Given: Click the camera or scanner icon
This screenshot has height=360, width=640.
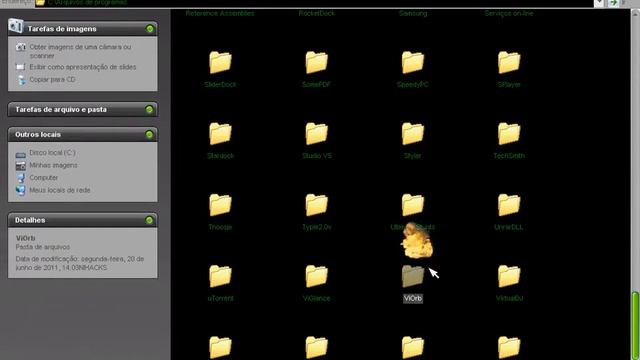Looking at the screenshot, I should (x=21, y=47).
